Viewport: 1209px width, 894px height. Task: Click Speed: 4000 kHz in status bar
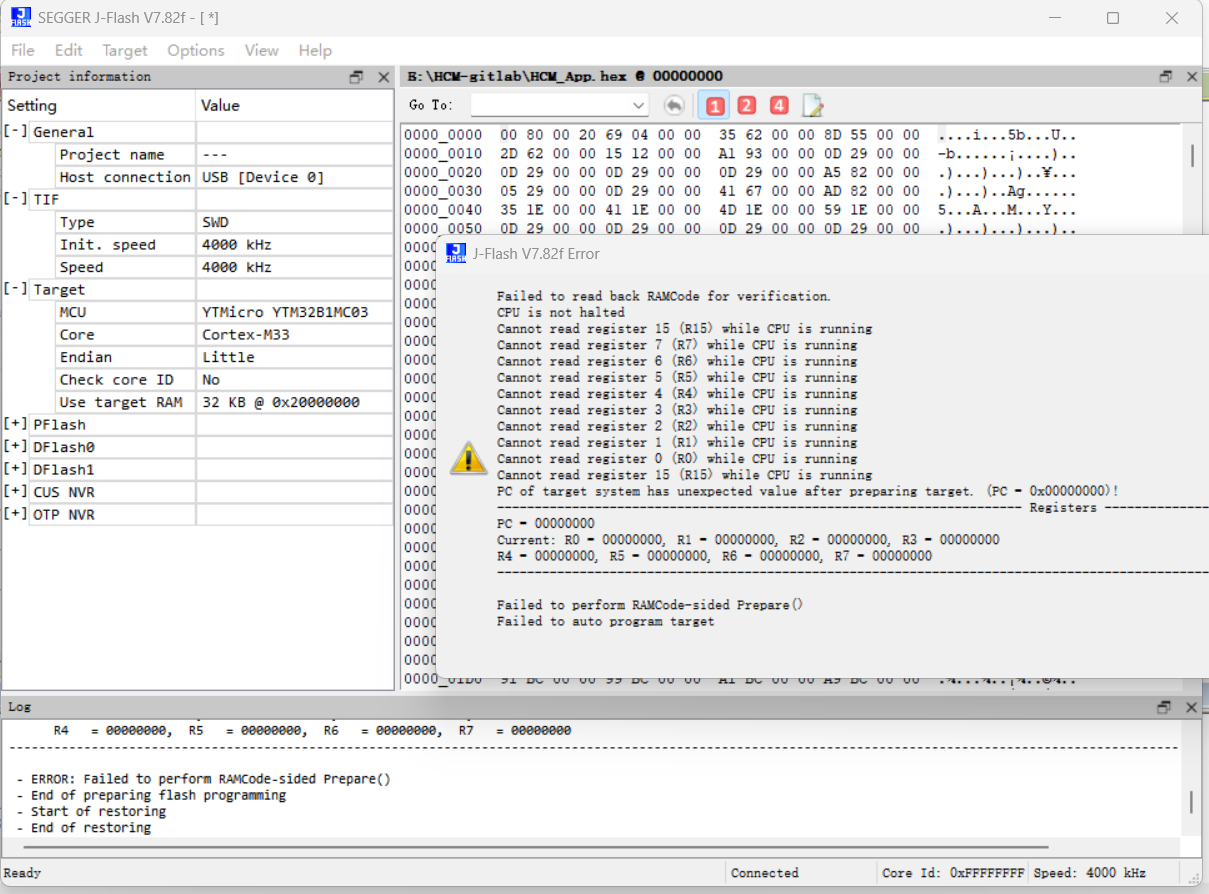(1090, 873)
